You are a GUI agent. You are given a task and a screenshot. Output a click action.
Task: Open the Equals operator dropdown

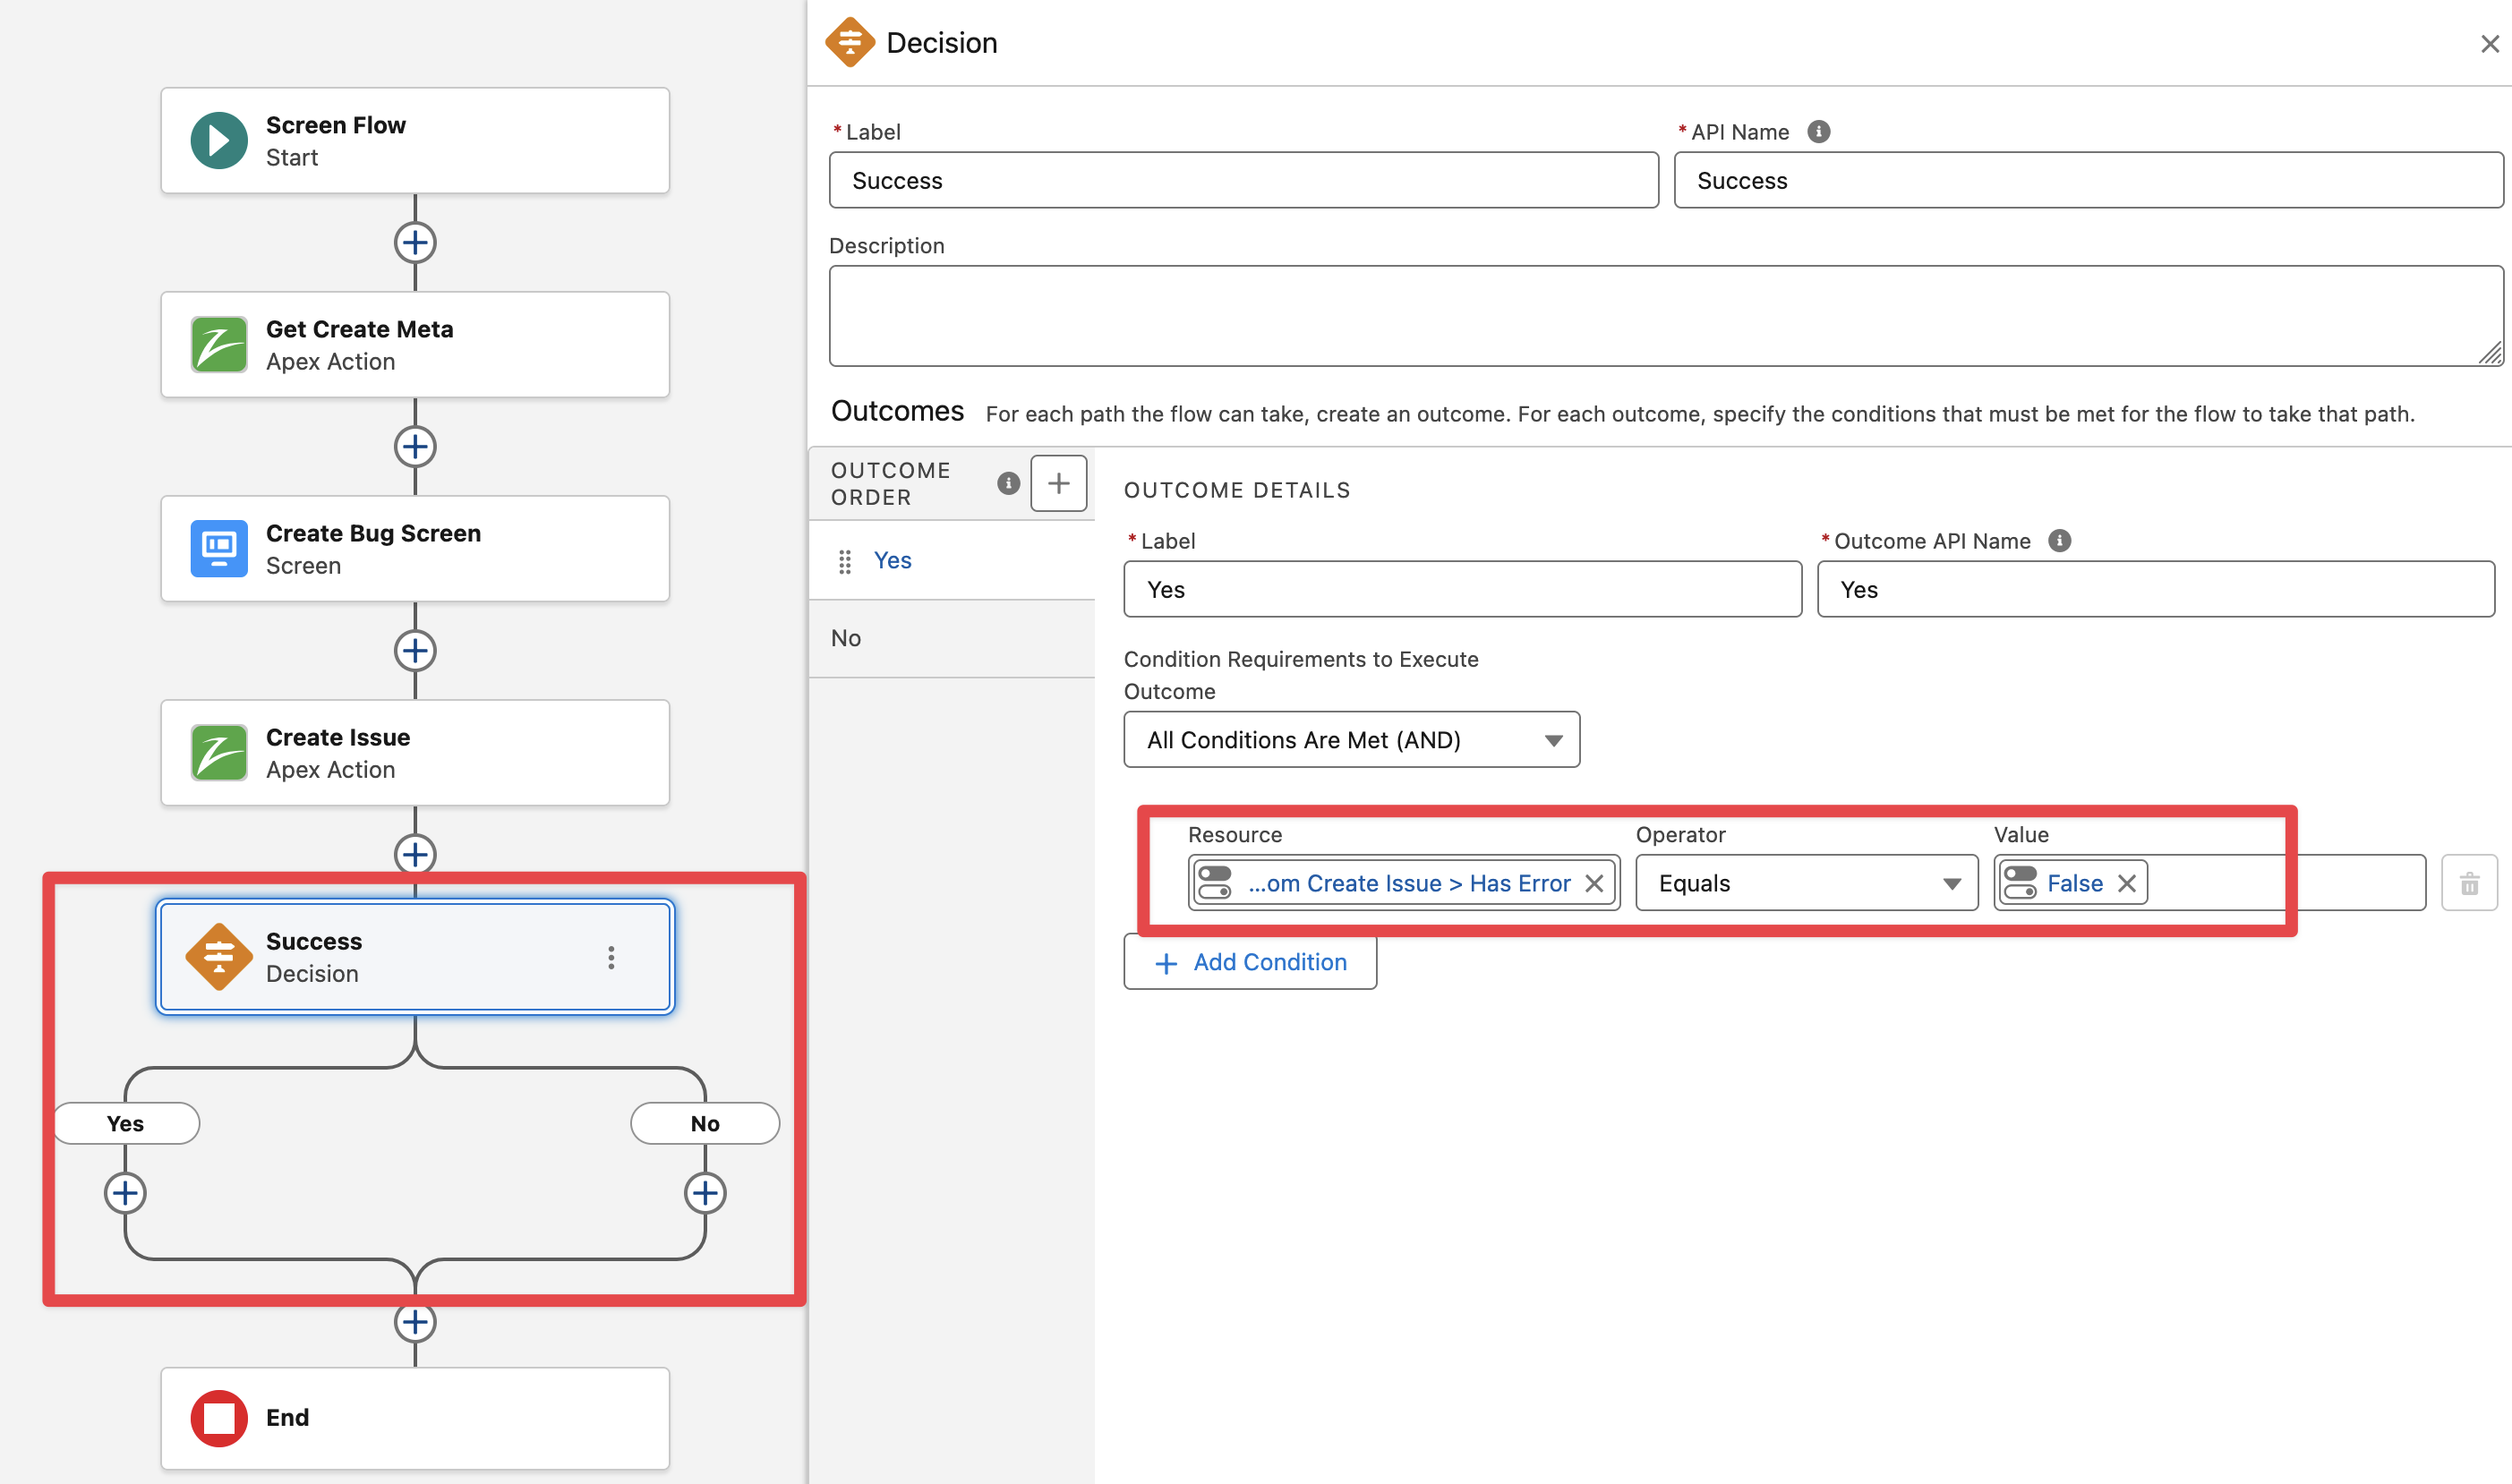coord(1806,884)
